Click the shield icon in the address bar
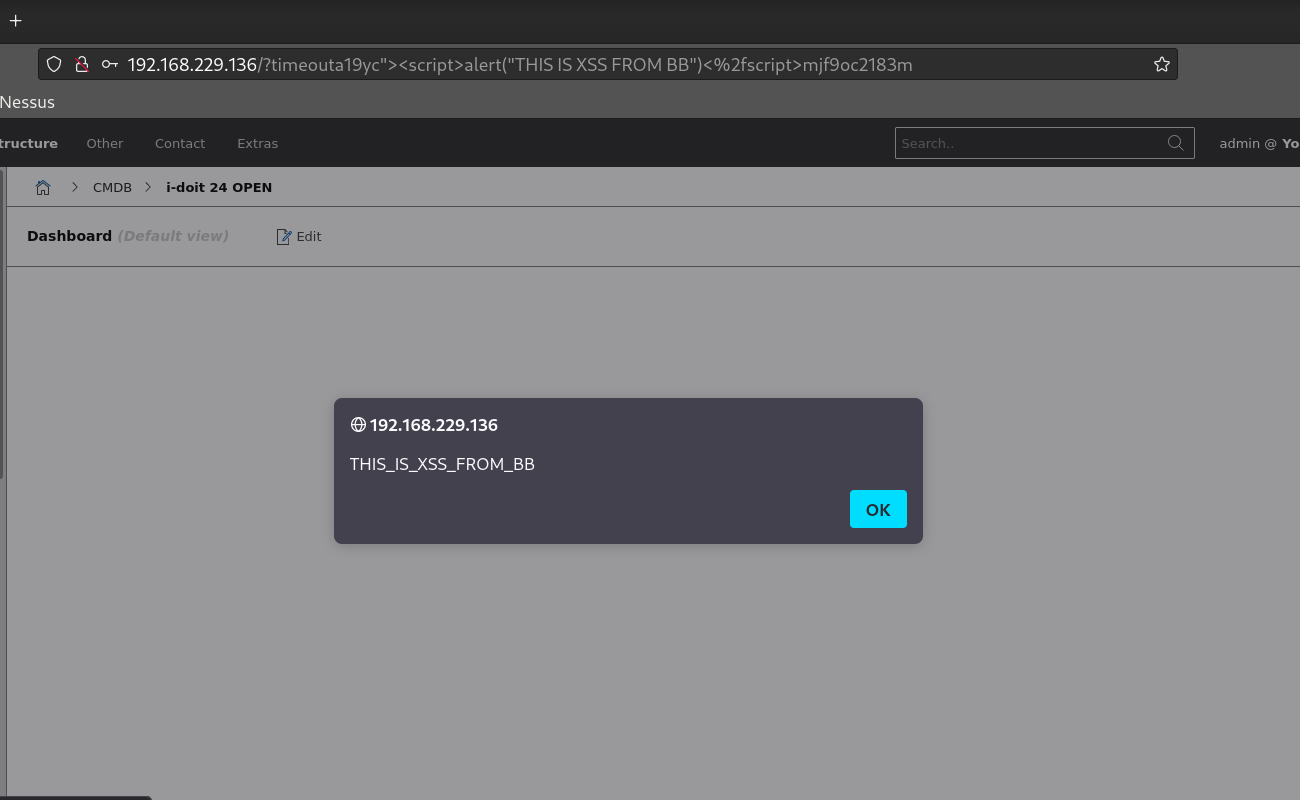The width and height of the screenshot is (1300, 800). pyautogui.click(x=54, y=64)
